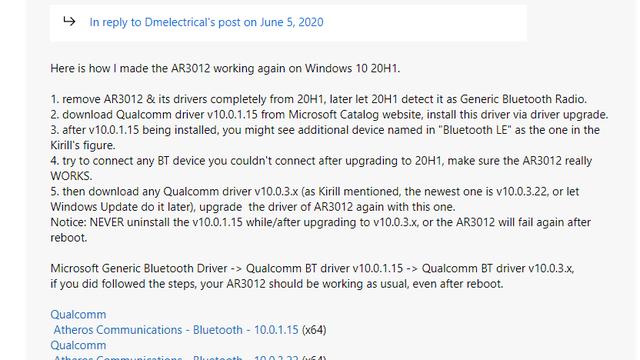Click the reply arrow icon
The width and height of the screenshot is (640, 360).
69,21
